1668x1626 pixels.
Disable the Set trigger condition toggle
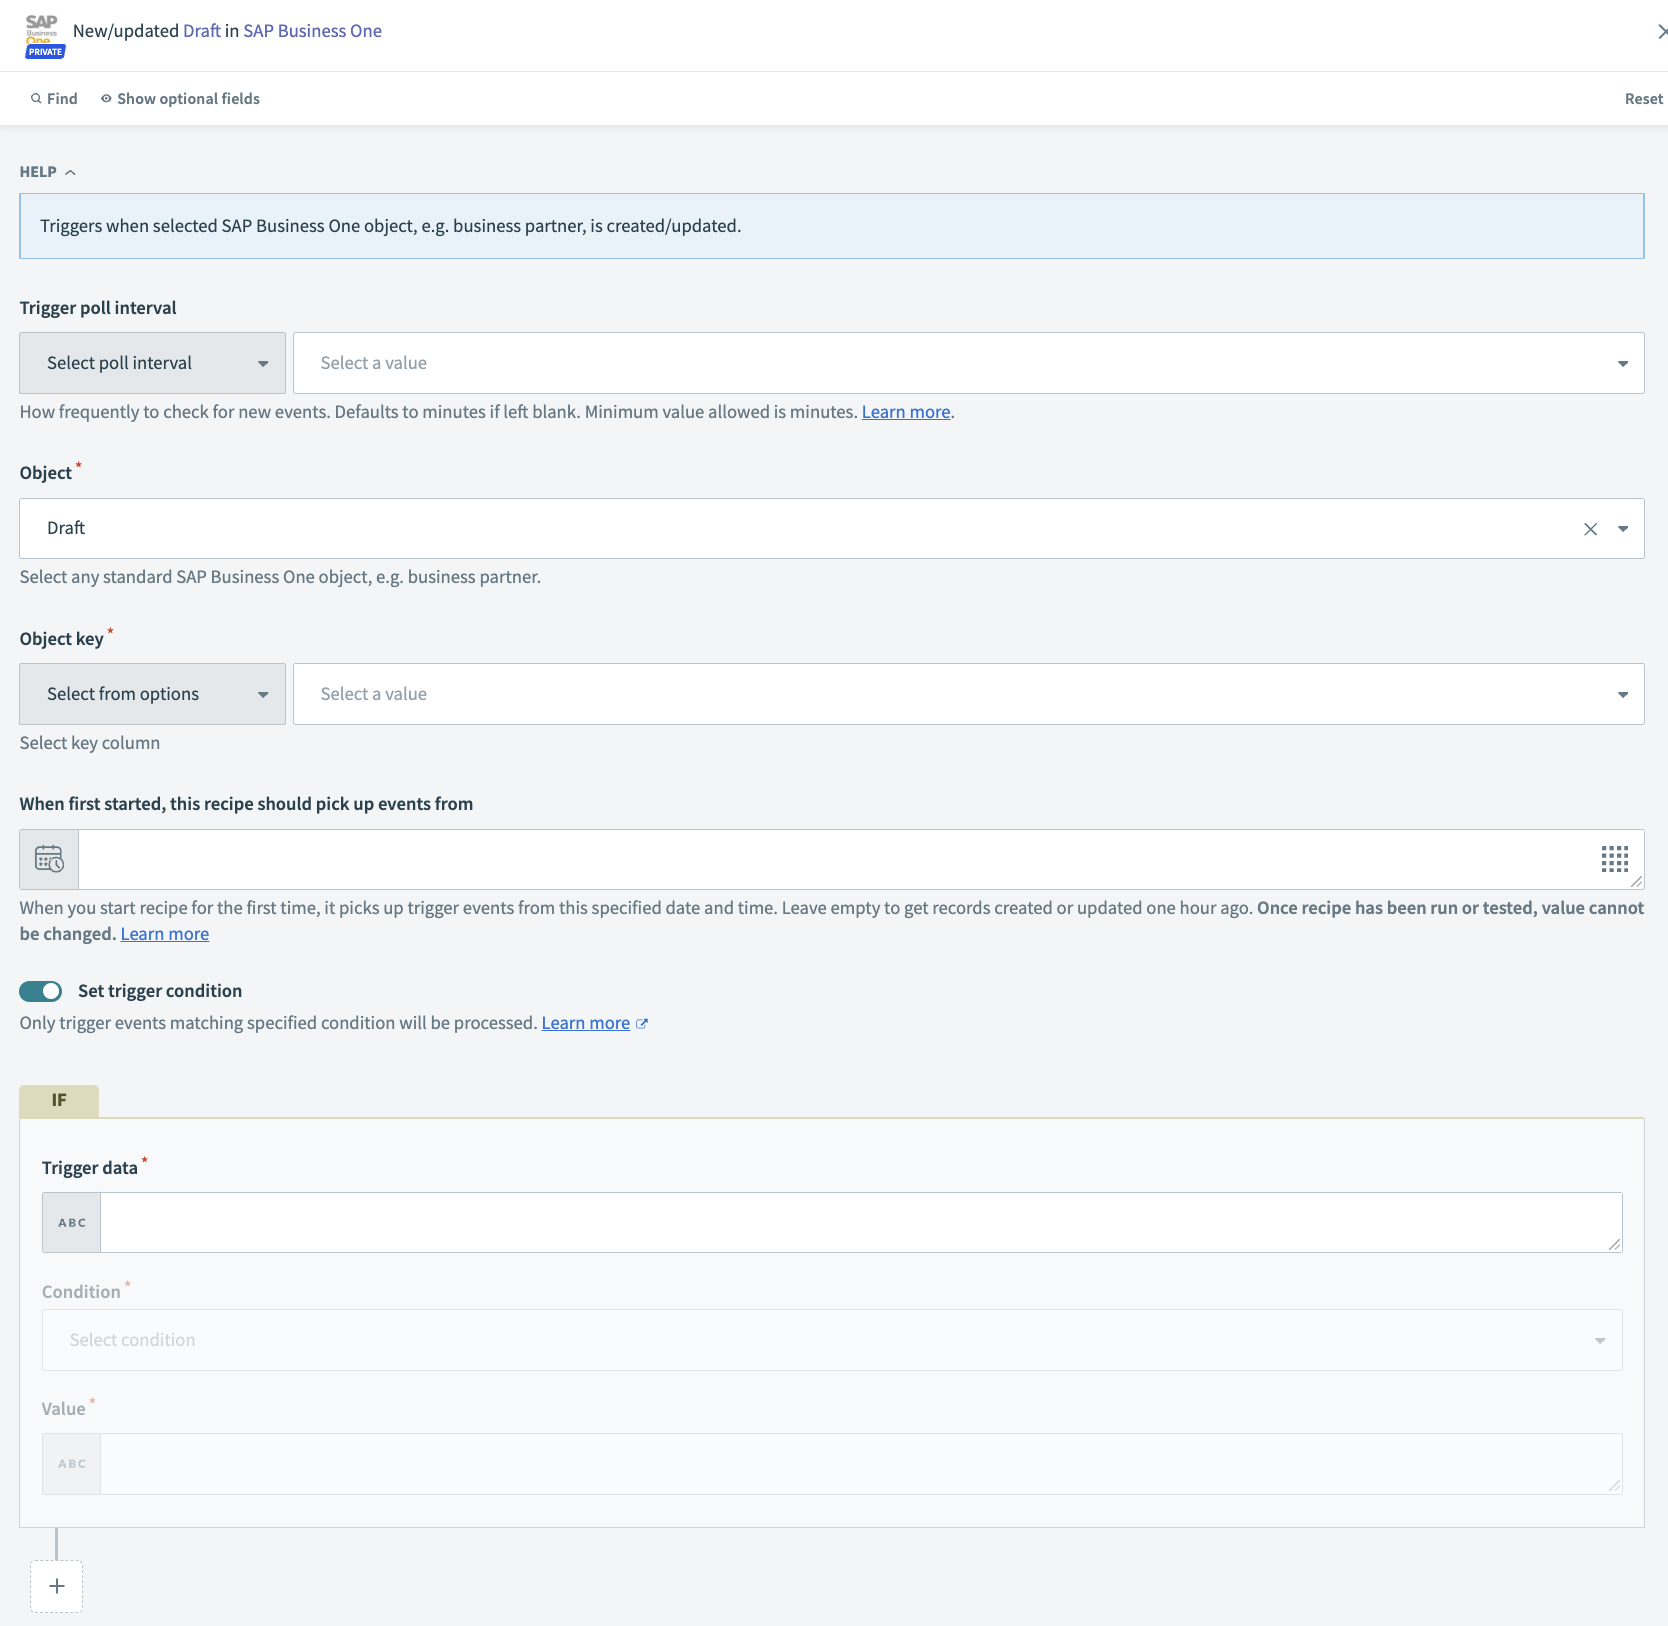[40, 991]
